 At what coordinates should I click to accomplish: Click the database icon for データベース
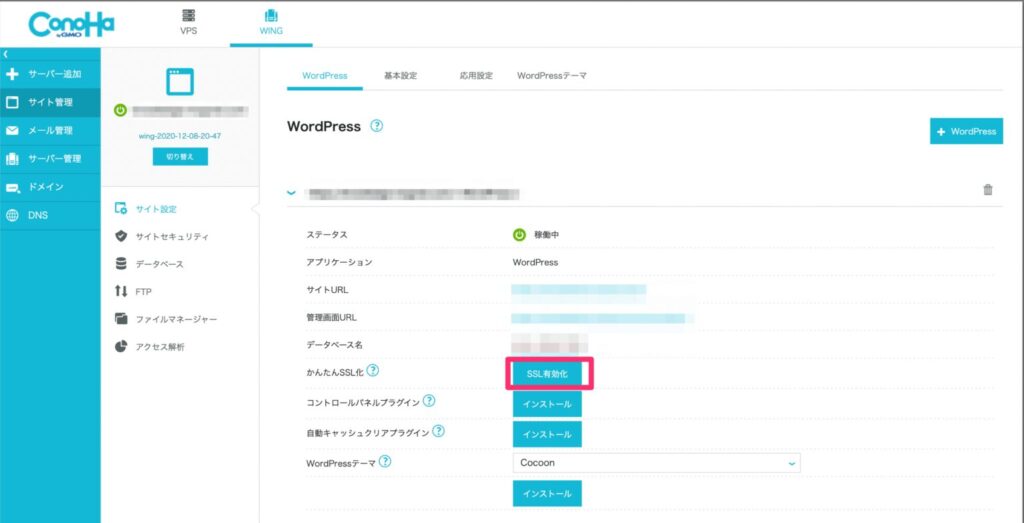click(x=121, y=264)
